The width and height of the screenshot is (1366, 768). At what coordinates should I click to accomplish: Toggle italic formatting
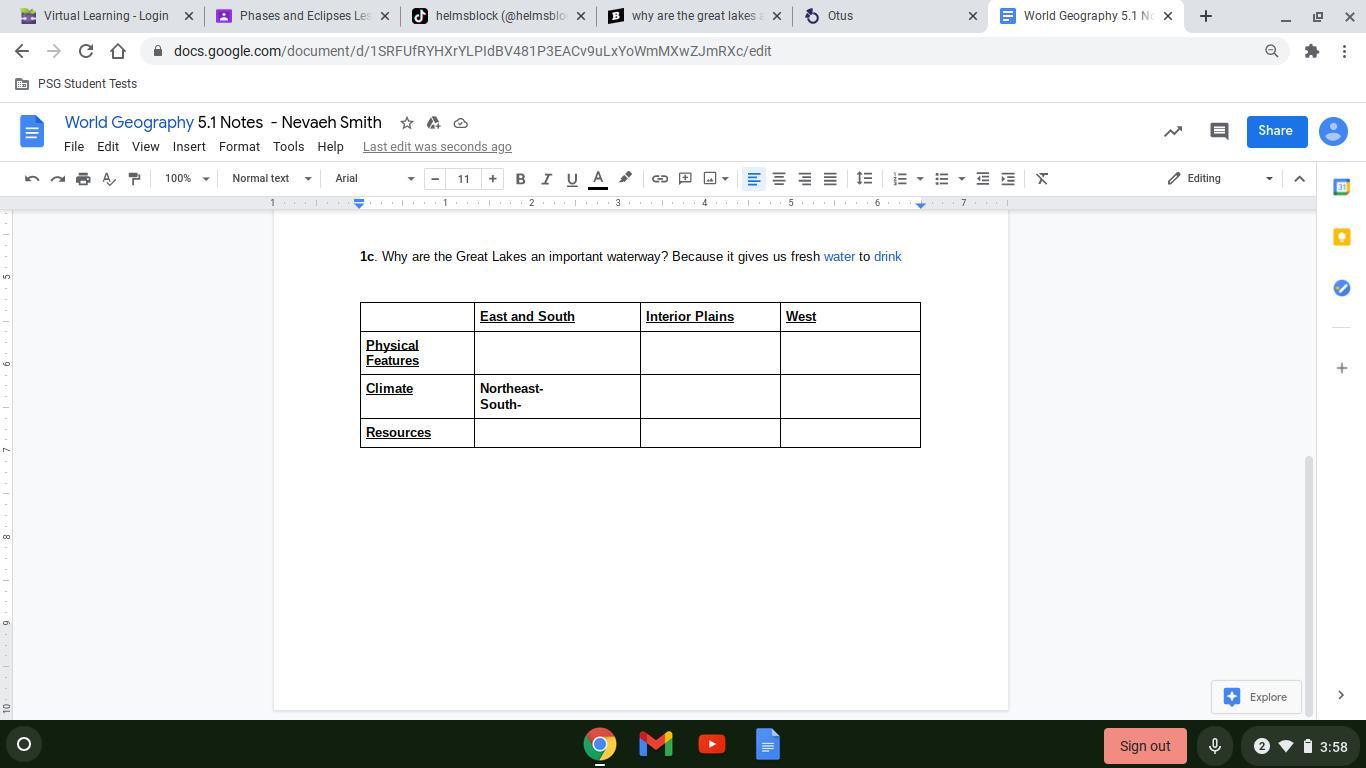tap(546, 179)
